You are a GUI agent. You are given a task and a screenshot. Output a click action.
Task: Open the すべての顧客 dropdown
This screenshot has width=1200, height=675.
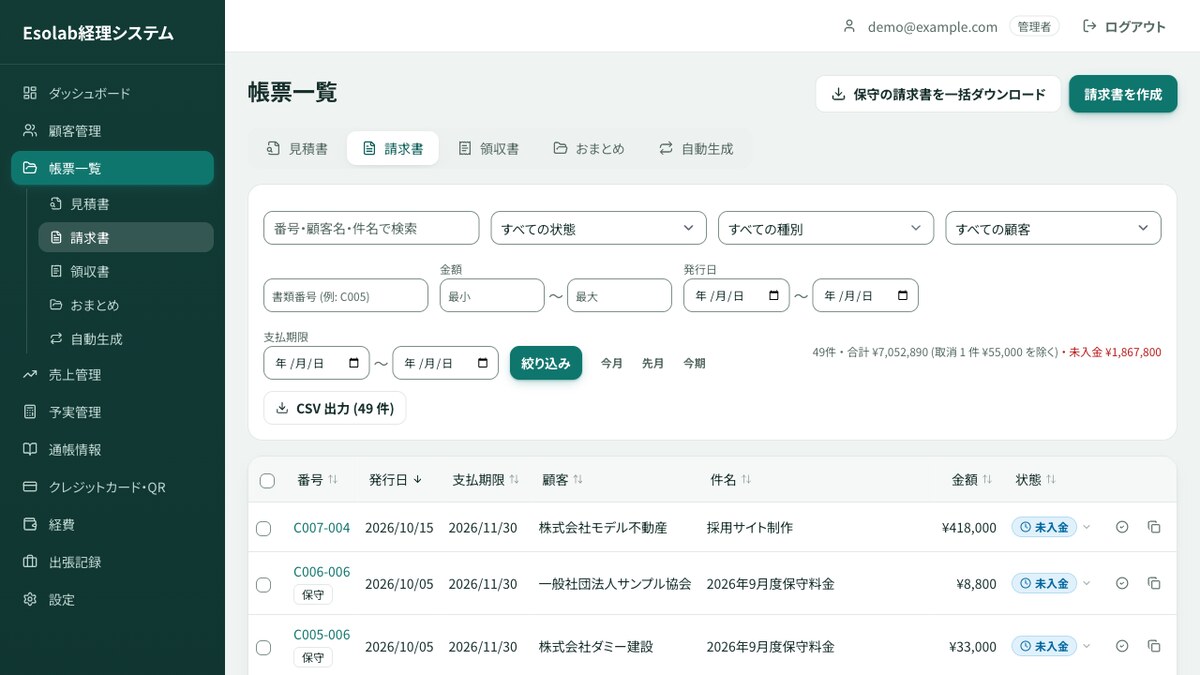[x=1053, y=228]
